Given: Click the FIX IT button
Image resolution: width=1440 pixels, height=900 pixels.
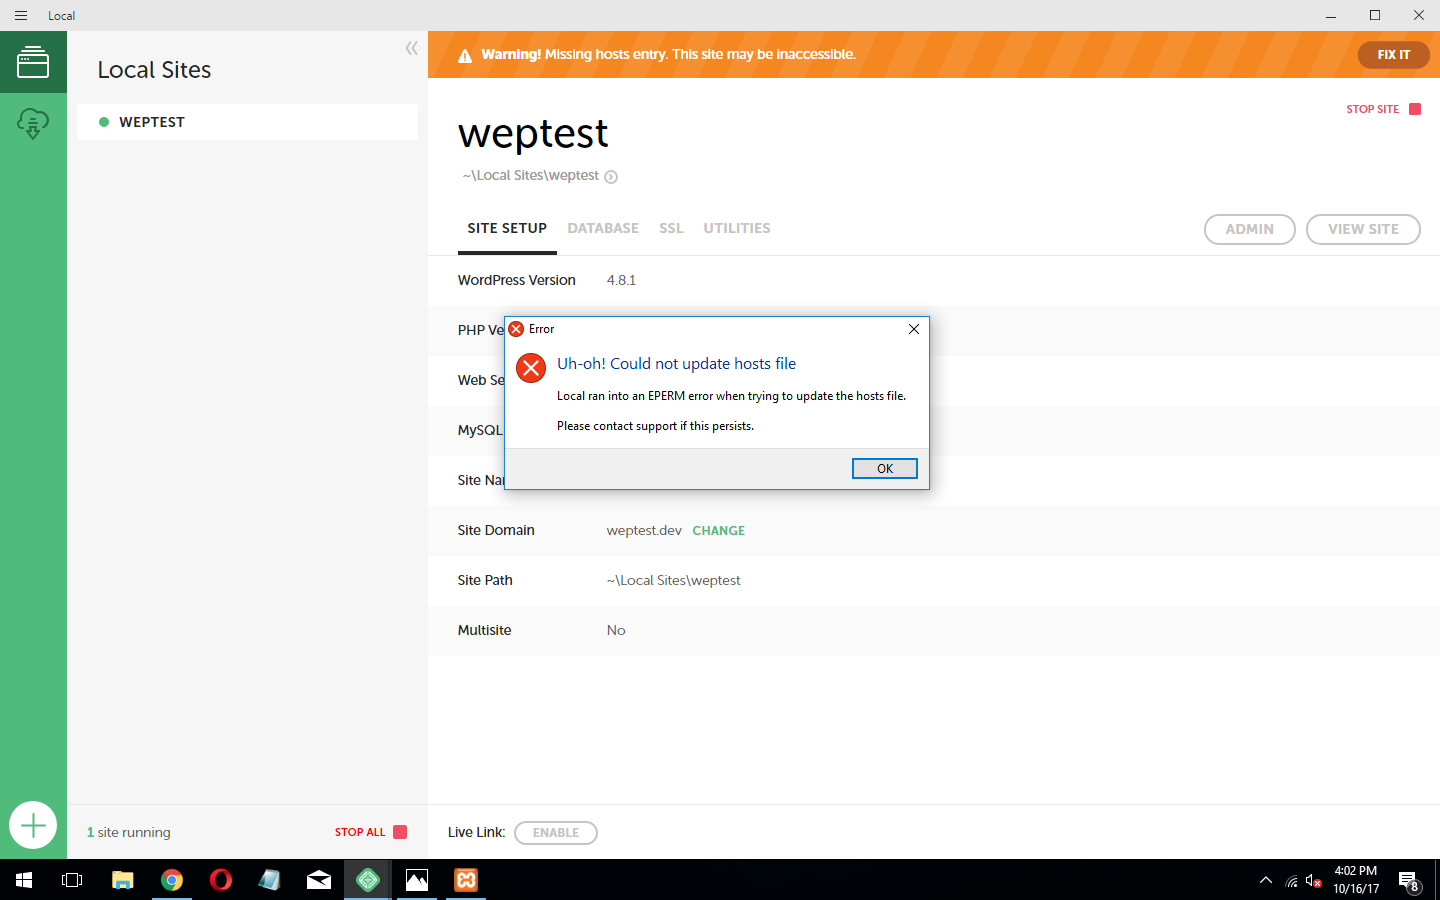Looking at the screenshot, I should pyautogui.click(x=1393, y=55).
